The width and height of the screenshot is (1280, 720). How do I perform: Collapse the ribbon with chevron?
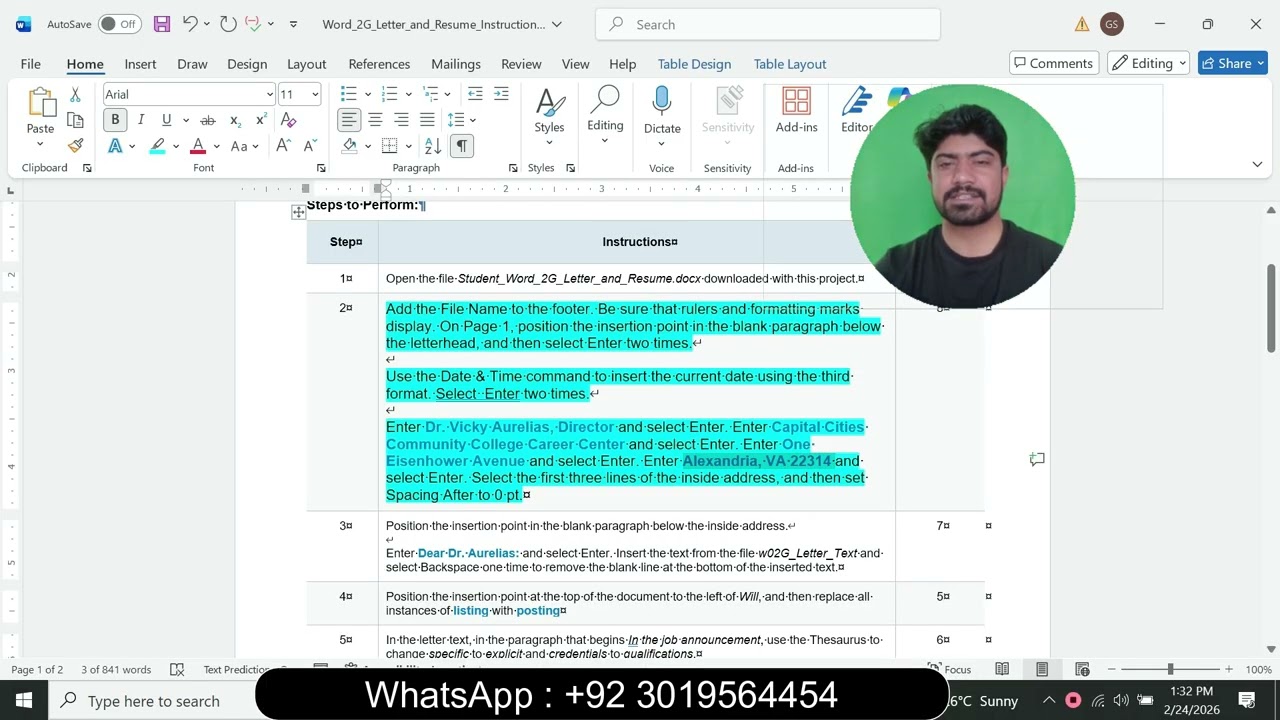click(1257, 164)
